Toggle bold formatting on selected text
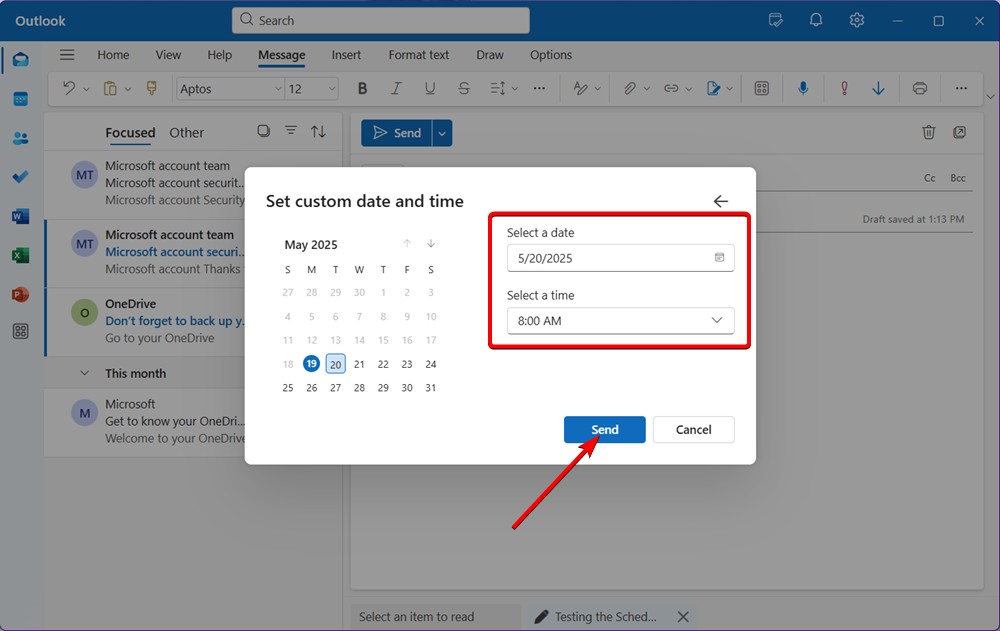The image size is (1000, 631). (x=362, y=88)
